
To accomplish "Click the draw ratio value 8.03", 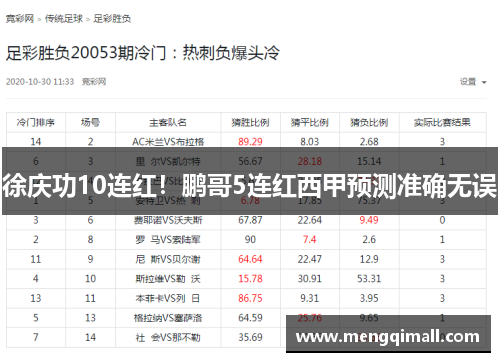I will (x=310, y=142).
